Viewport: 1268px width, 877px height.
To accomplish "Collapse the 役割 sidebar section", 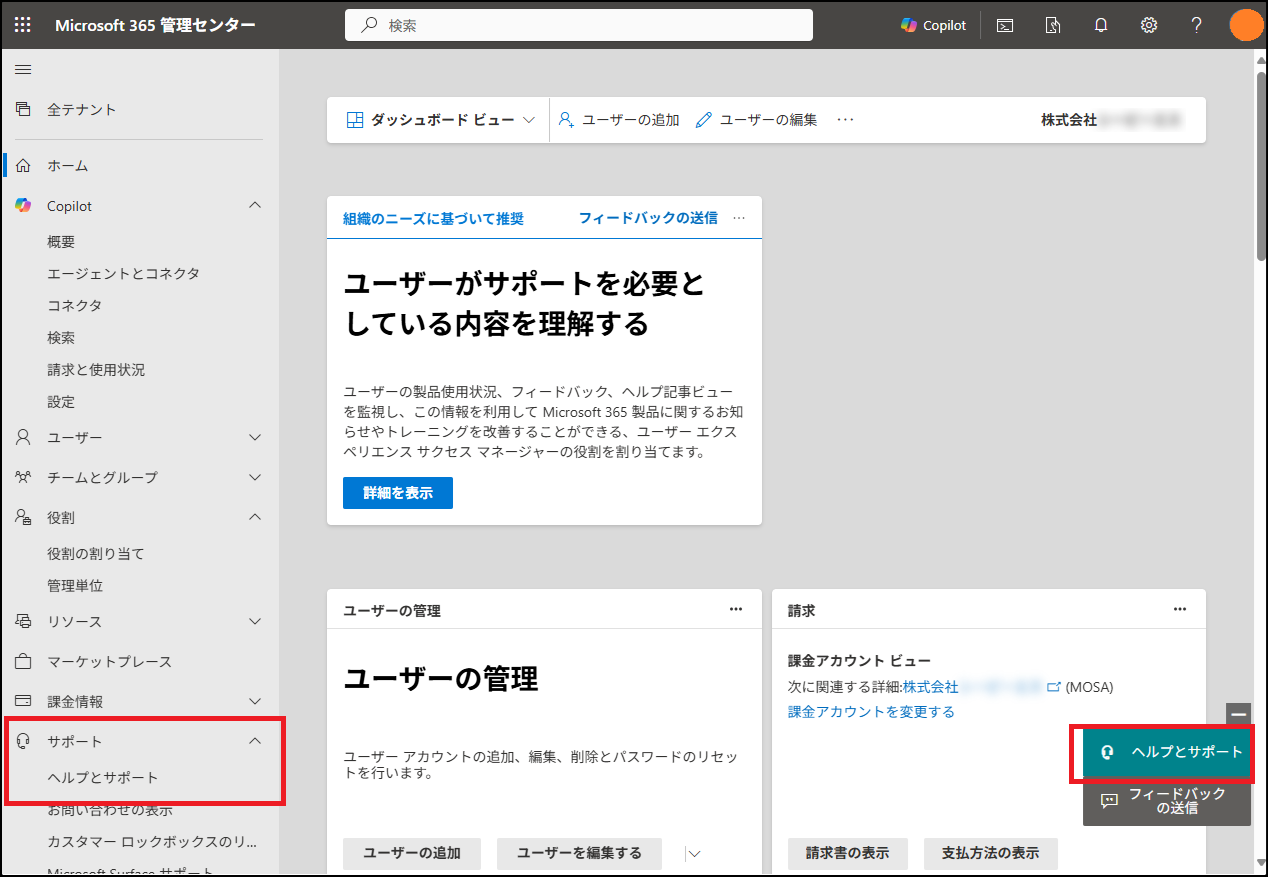I will [256, 517].
